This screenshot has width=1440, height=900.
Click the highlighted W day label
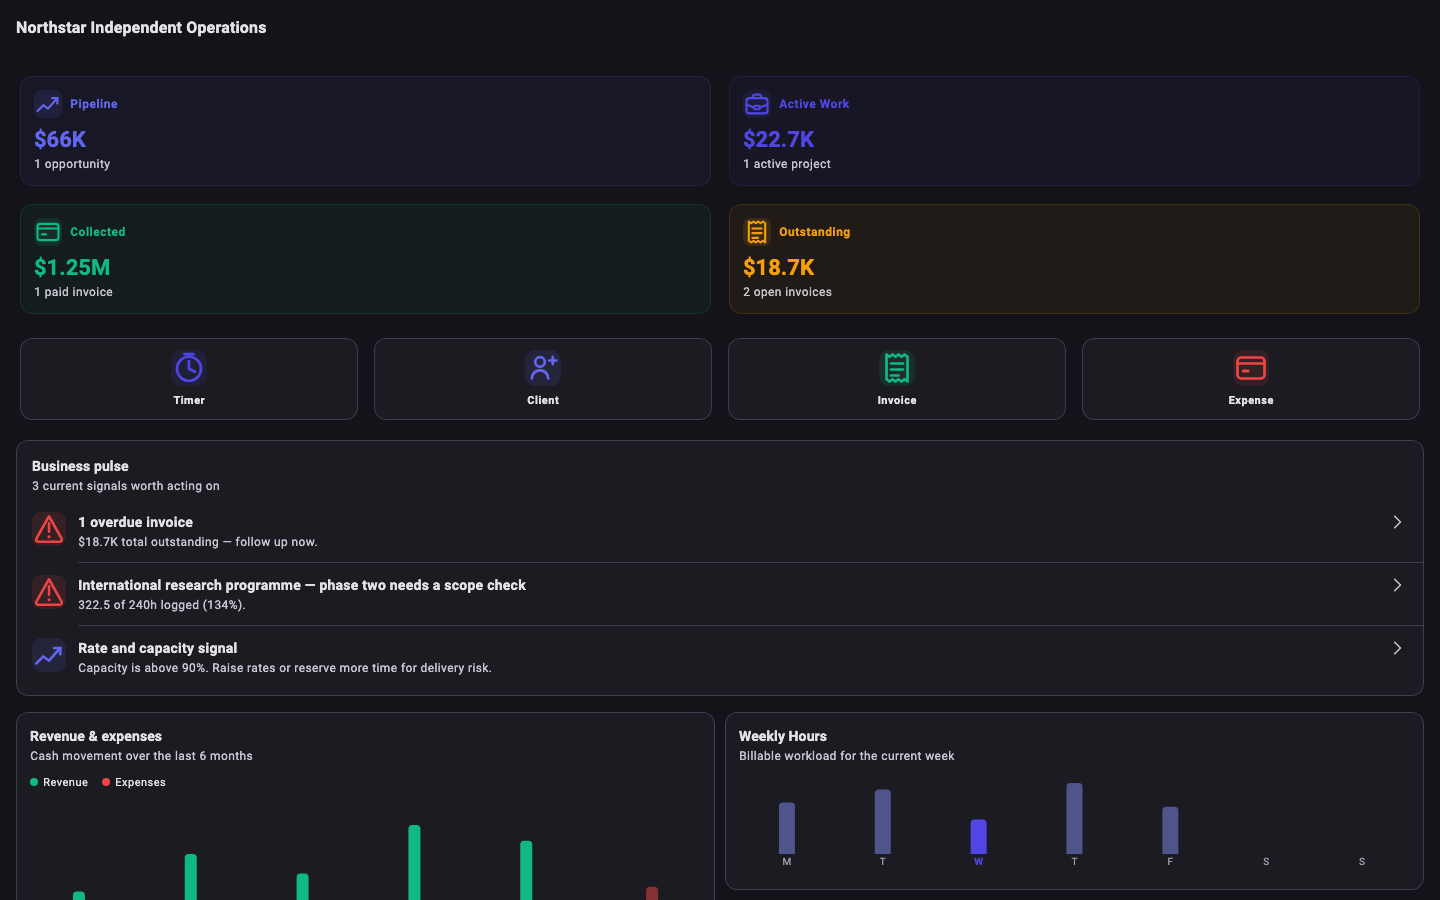pyautogui.click(x=979, y=862)
